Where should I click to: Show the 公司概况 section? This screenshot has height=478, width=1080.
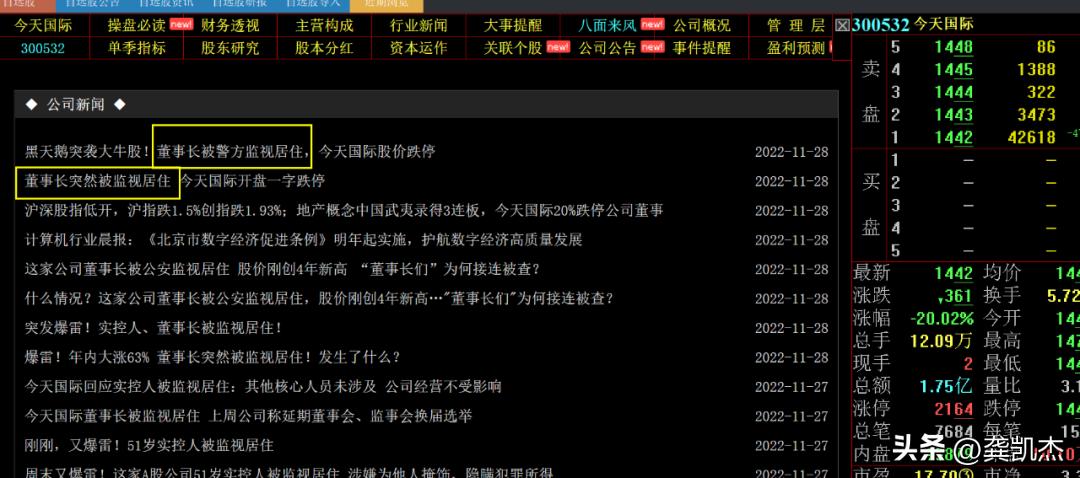click(701, 26)
